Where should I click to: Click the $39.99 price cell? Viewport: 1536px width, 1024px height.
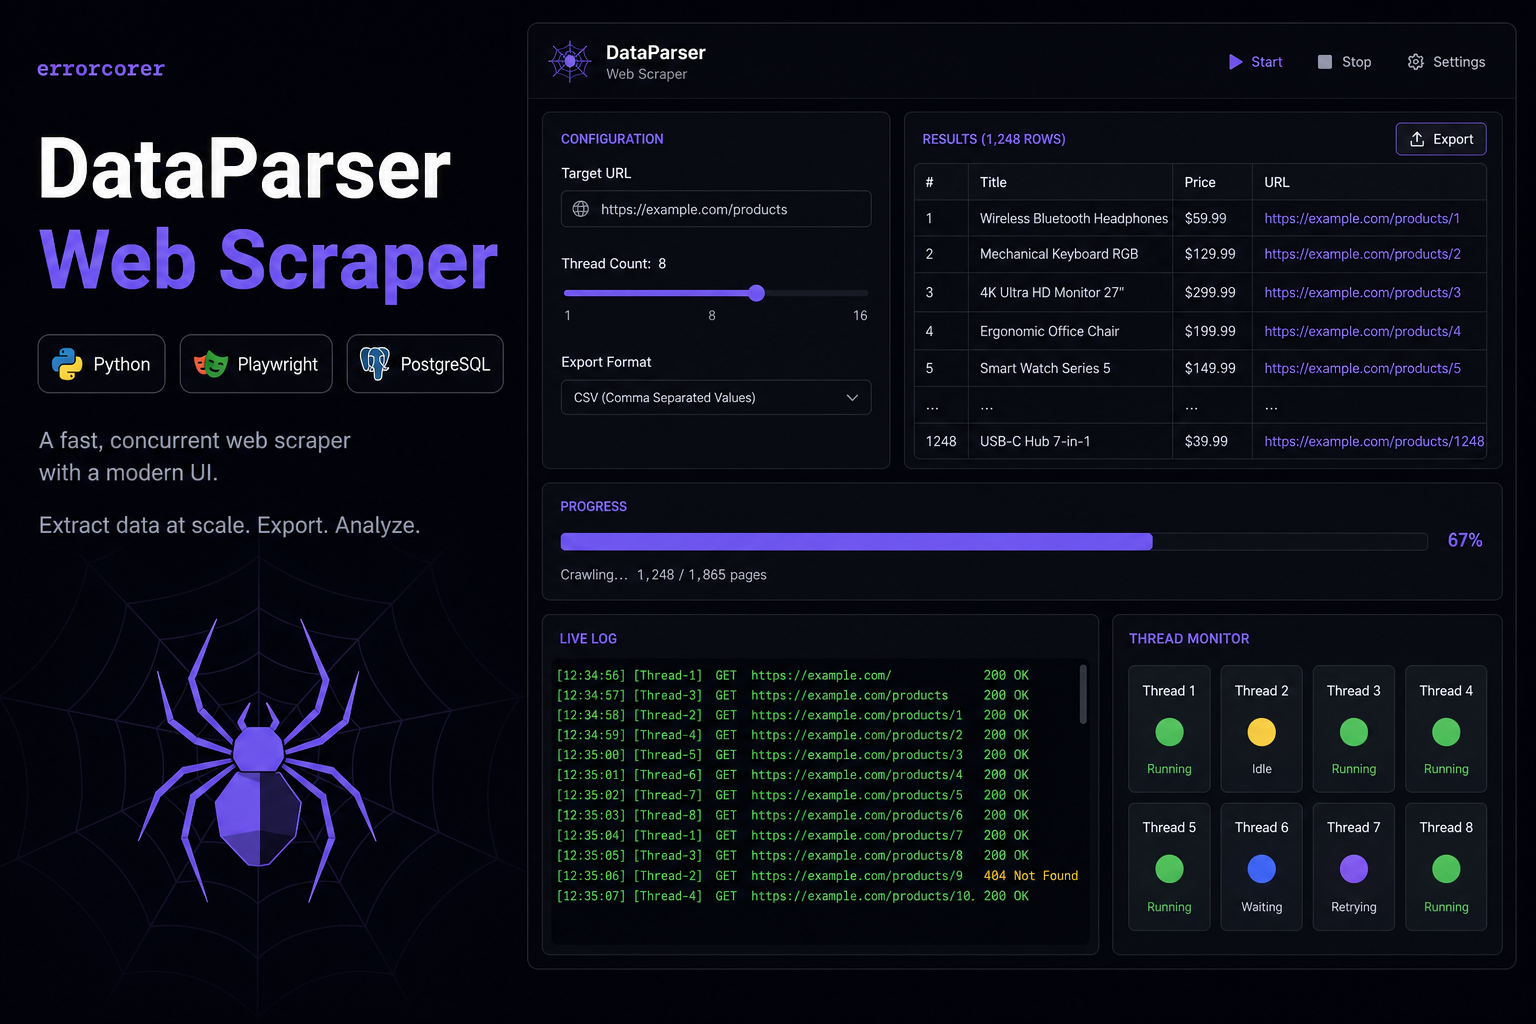coord(1212,441)
